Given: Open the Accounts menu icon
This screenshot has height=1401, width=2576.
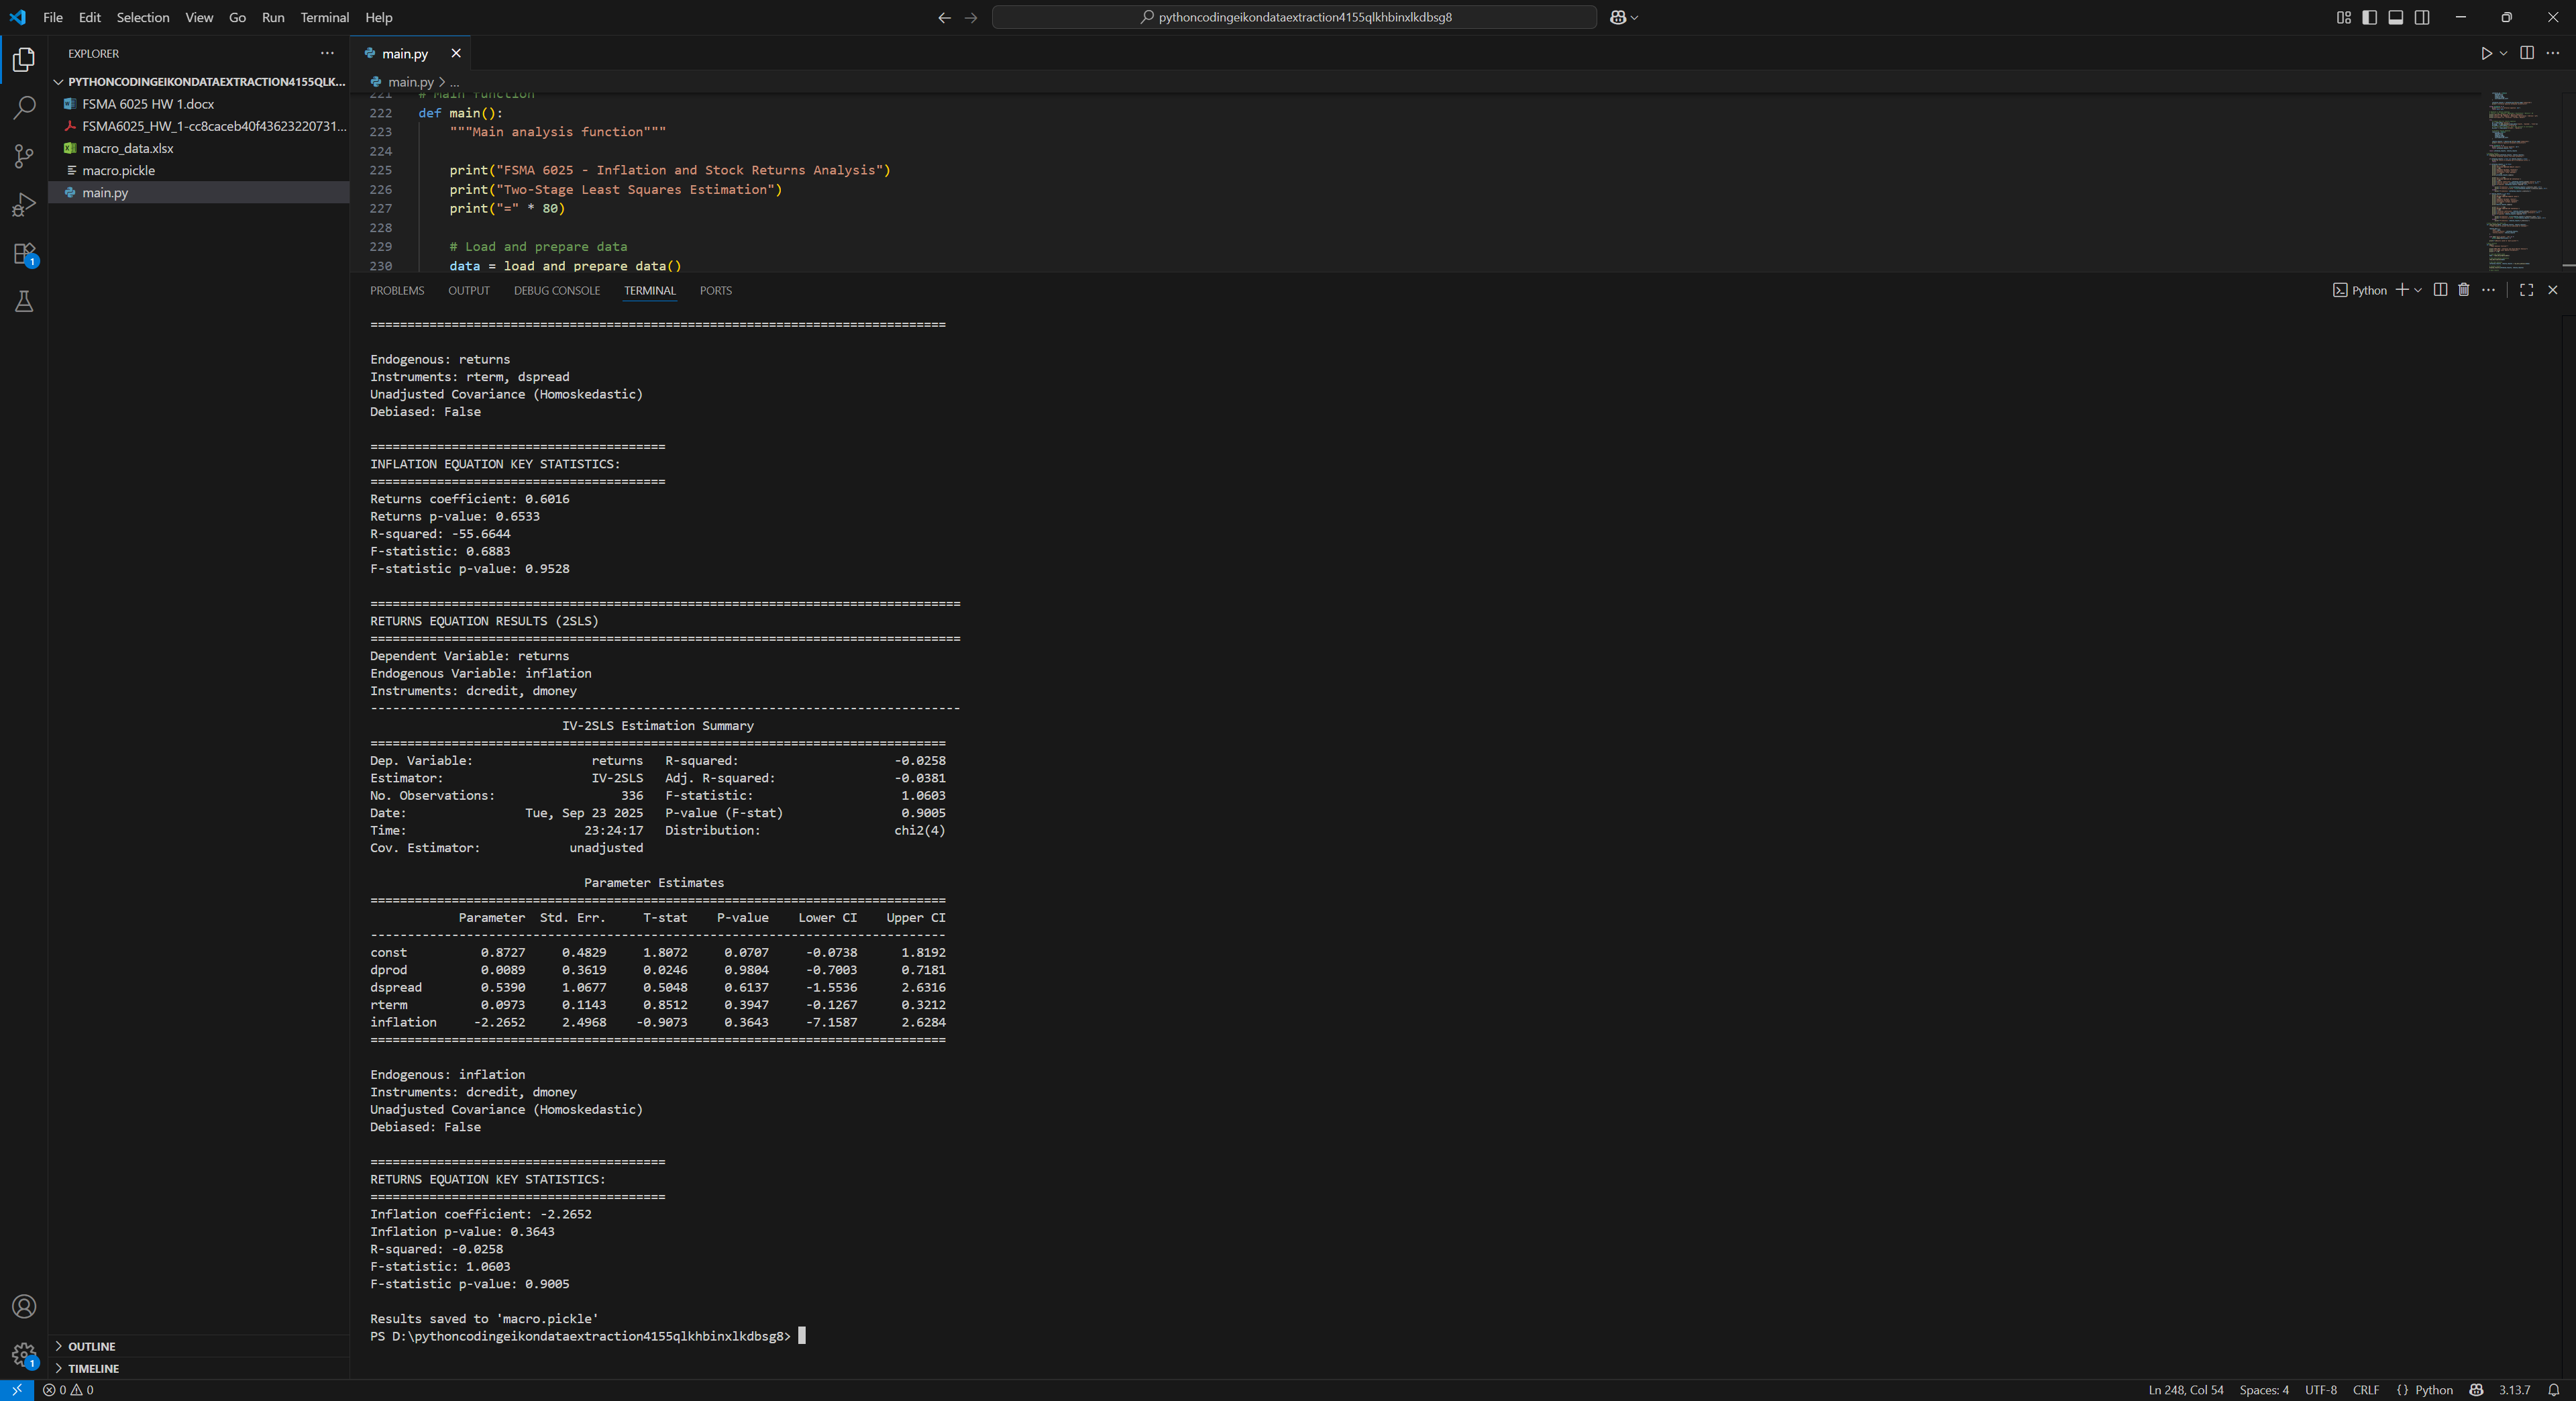Looking at the screenshot, I should click(24, 1306).
